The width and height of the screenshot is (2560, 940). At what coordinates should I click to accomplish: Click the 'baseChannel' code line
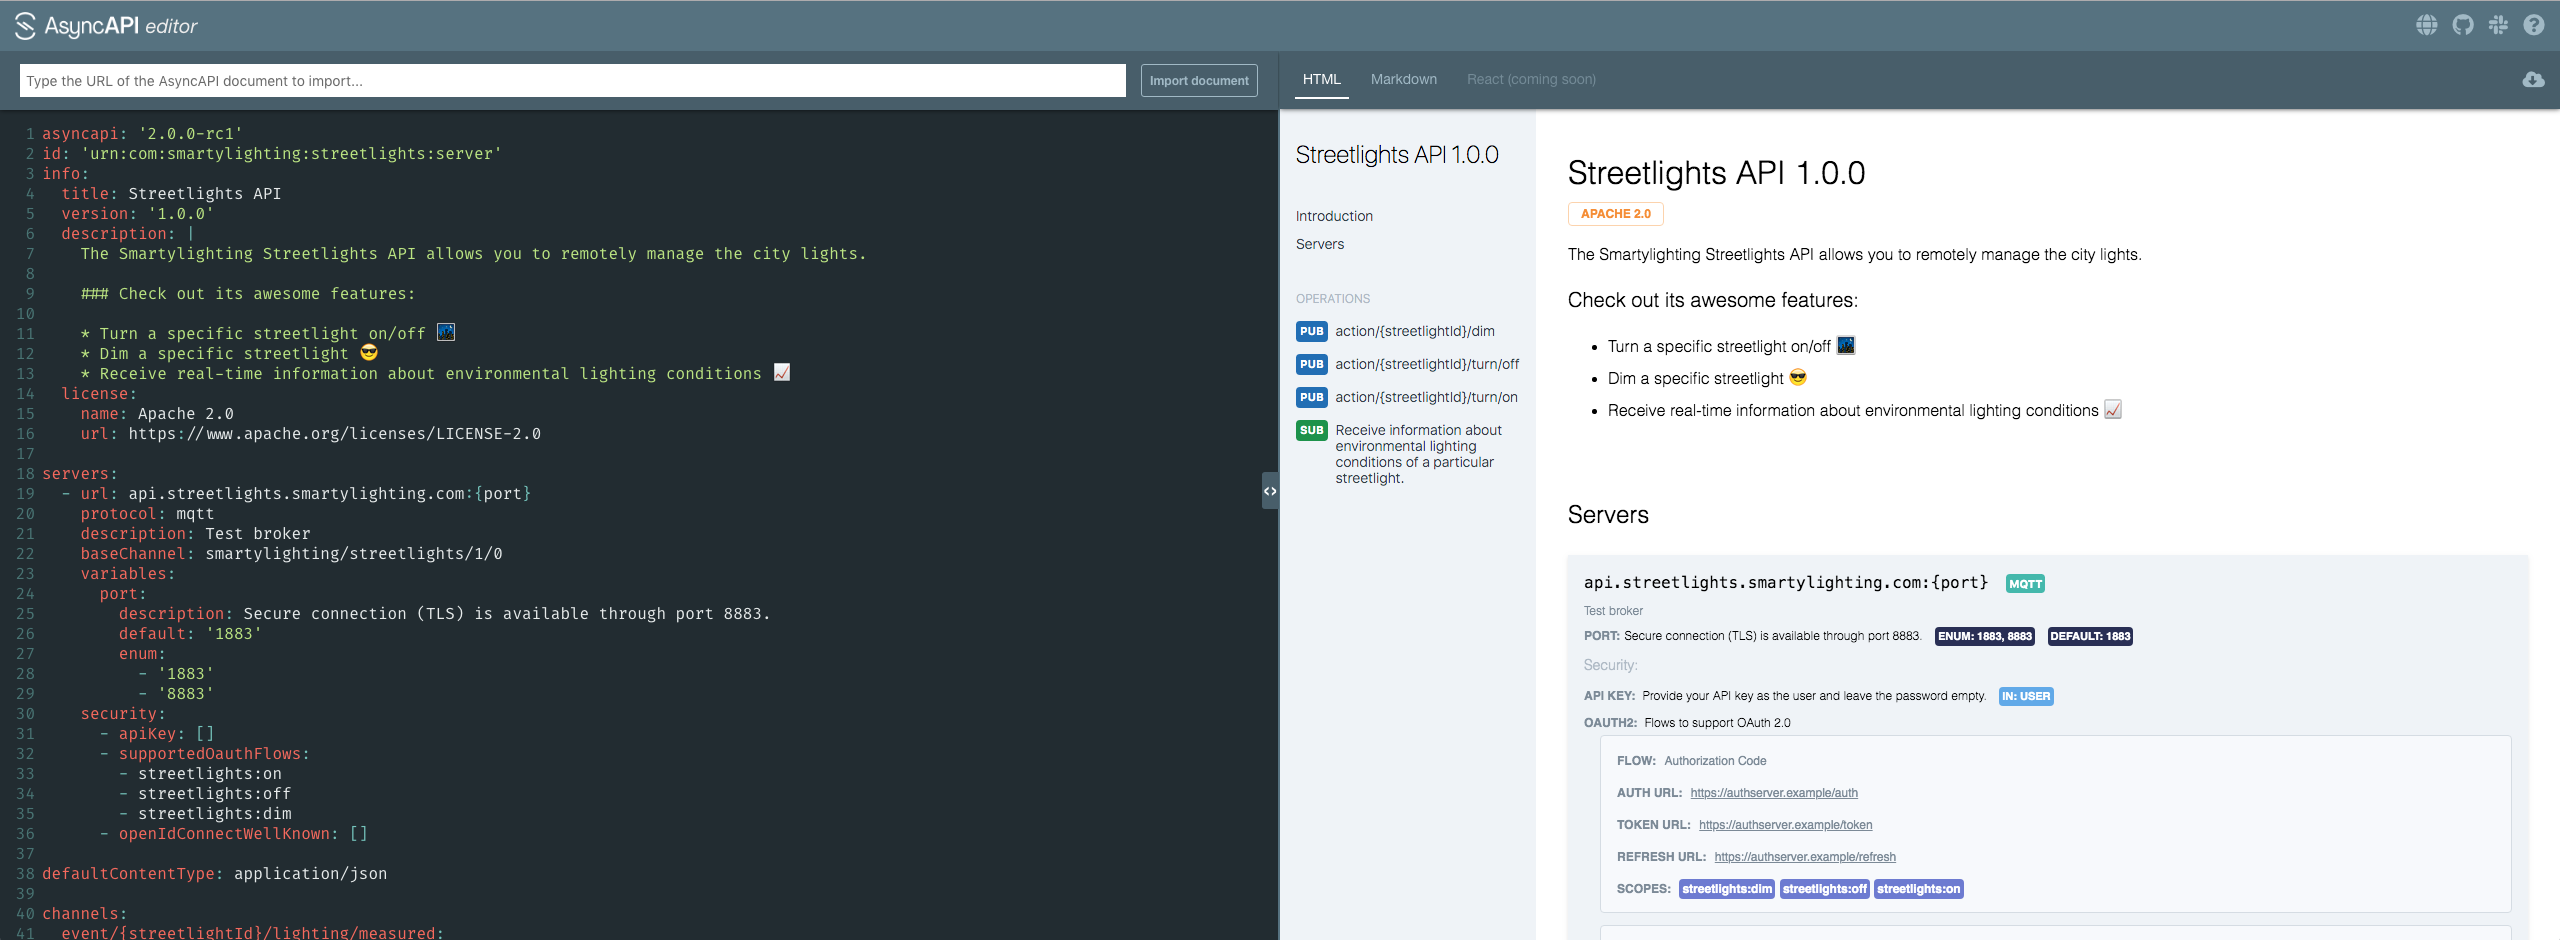(291, 554)
